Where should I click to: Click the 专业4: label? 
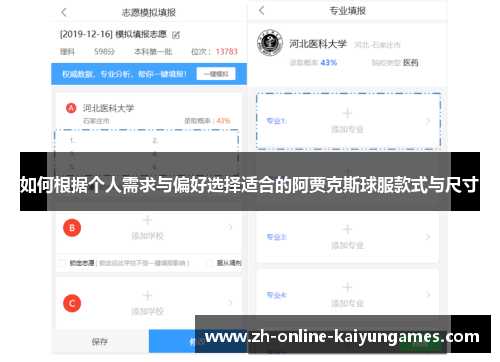277,295
